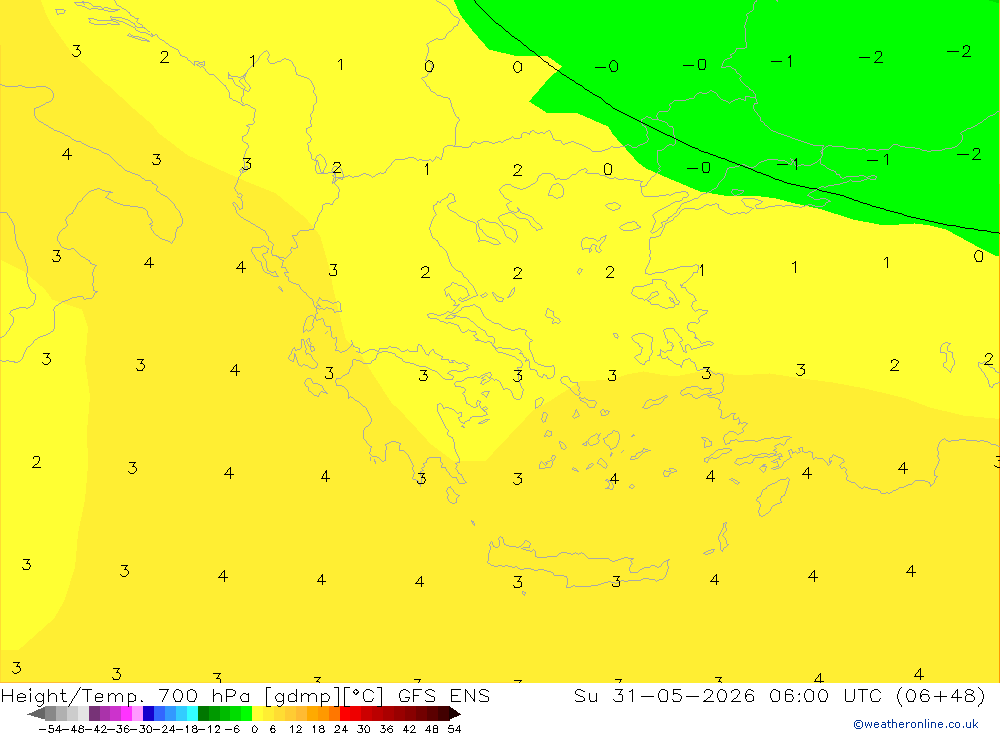This screenshot has width=1000, height=733.
Task: Pick the dark purple legend swatch
Action: pos(94,714)
